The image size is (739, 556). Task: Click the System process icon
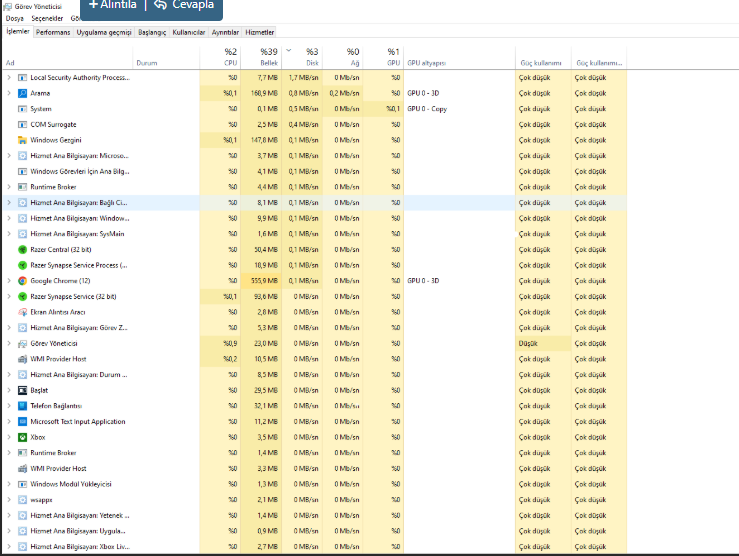pos(22,109)
